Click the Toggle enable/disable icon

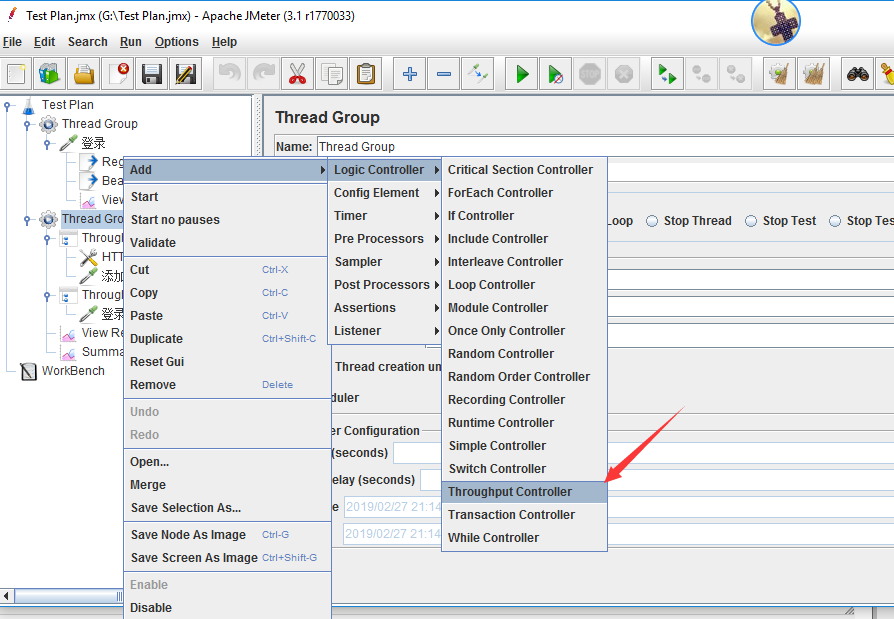pos(478,74)
